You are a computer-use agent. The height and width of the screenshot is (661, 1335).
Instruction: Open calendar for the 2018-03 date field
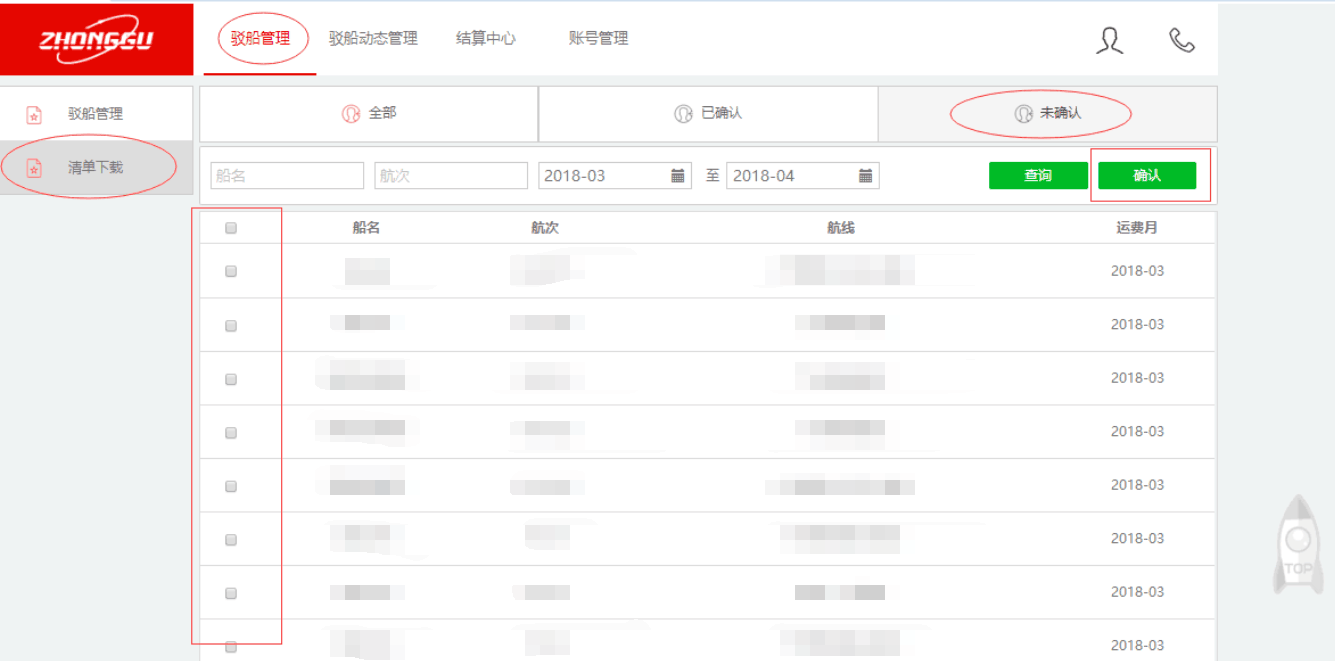(x=678, y=176)
